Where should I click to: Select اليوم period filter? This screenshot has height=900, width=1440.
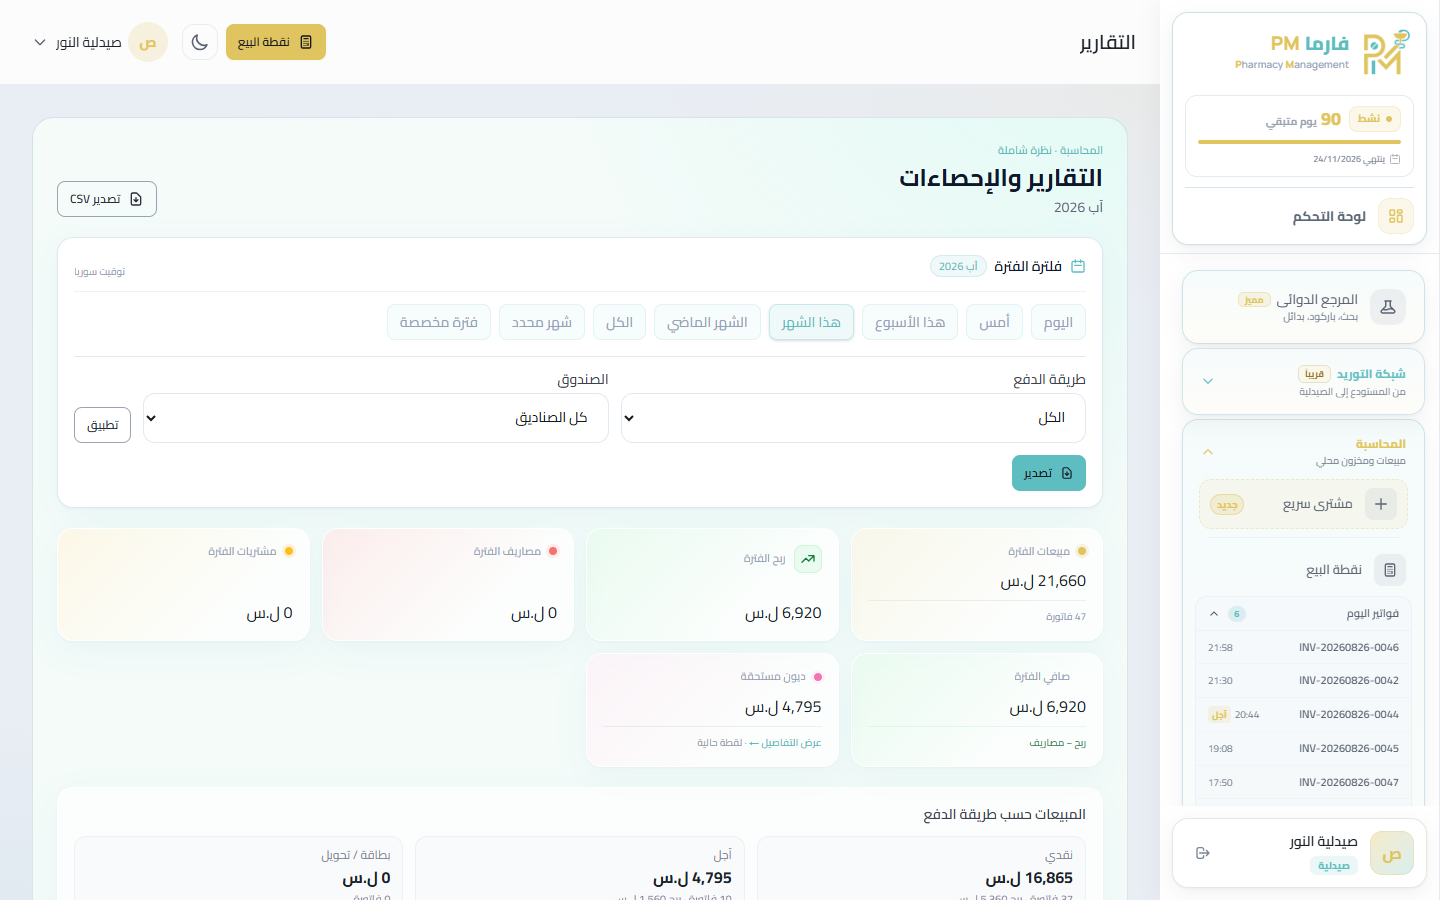click(1058, 322)
